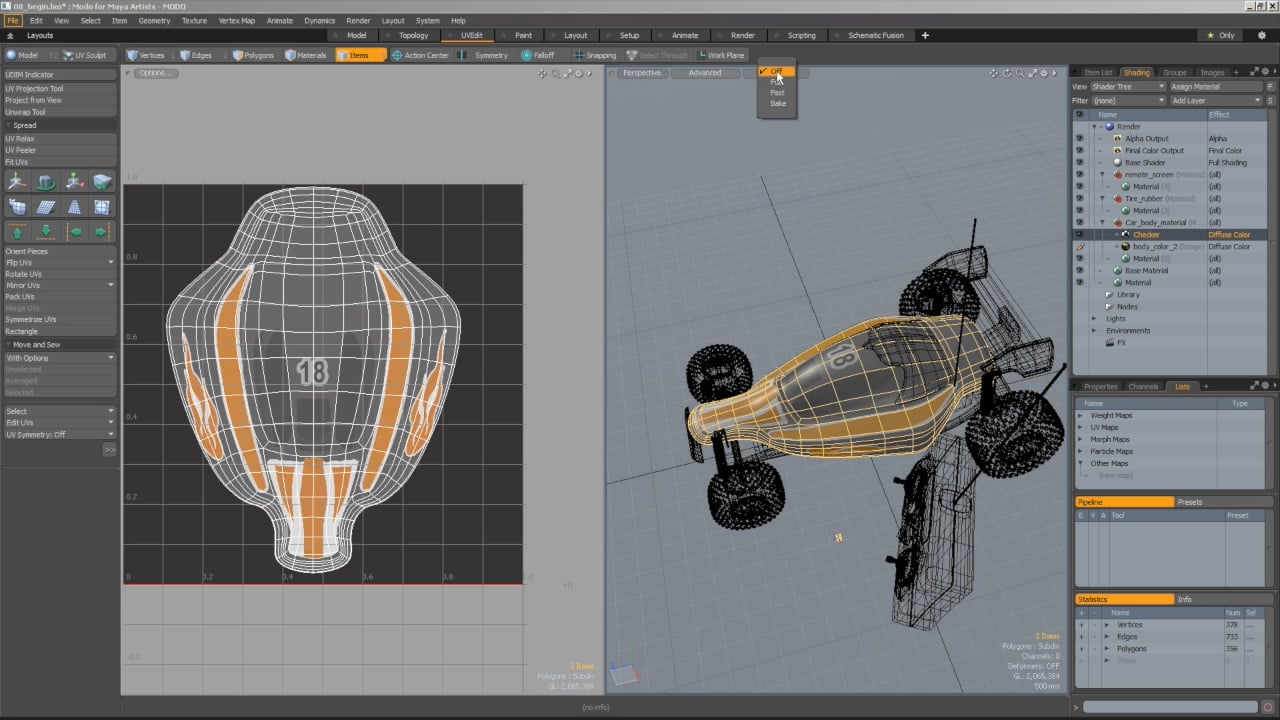The width and height of the screenshot is (1280, 720).
Task: Hide the Base Shader layer
Action: 1079,163
